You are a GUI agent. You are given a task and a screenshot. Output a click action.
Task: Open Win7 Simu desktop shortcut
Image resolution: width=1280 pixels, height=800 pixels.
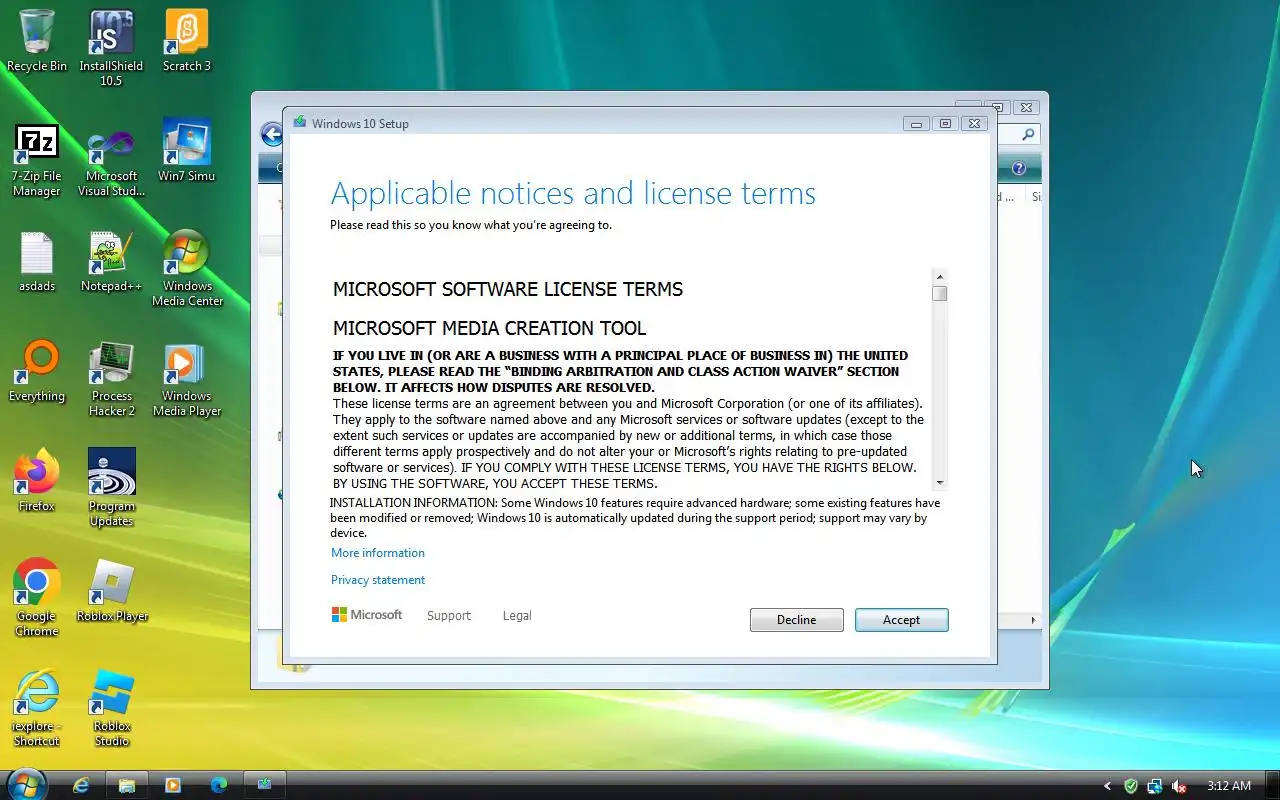click(187, 152)
